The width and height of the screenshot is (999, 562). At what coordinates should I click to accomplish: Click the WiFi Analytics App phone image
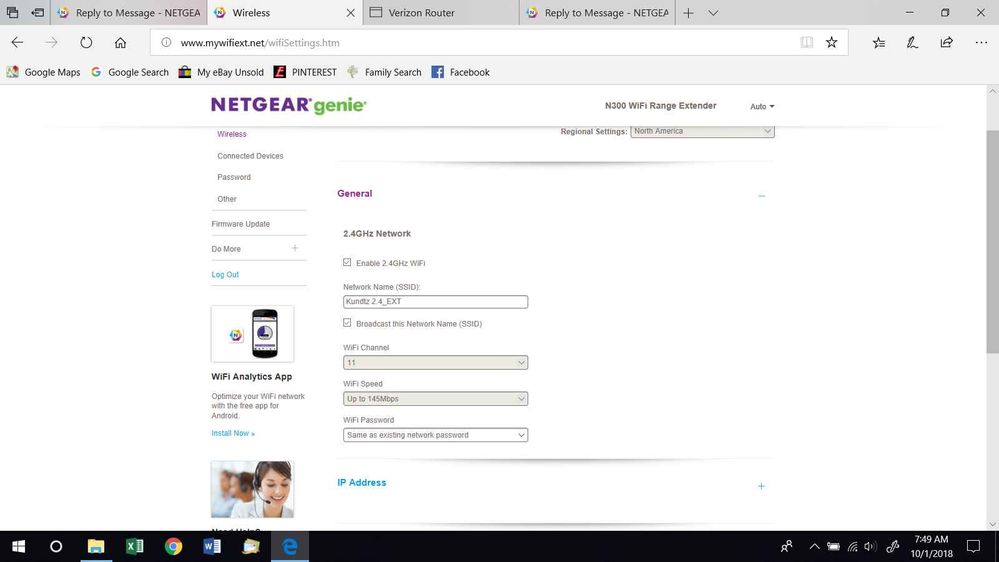pos(252,334)
